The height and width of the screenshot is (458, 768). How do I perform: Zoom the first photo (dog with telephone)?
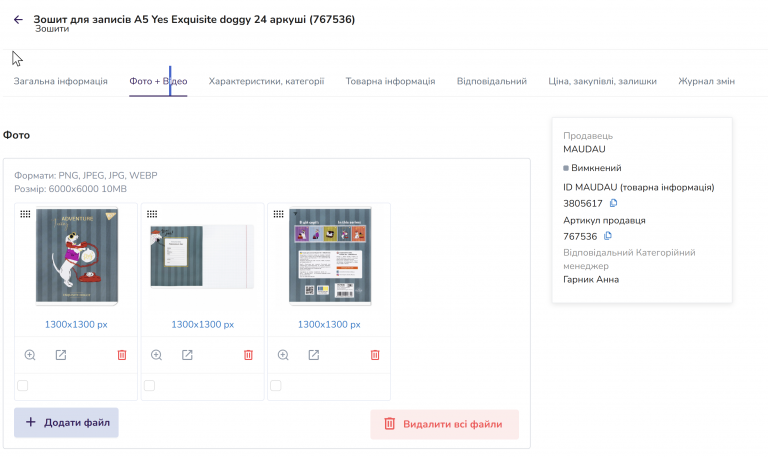[x=30, y=355]
